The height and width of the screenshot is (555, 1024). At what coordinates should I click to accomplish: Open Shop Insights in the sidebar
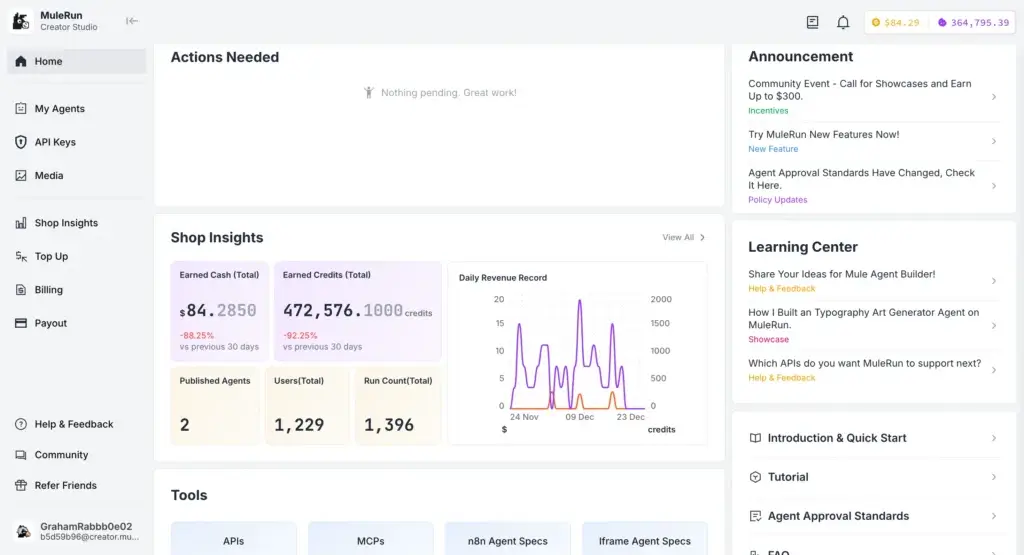(x=77, y=223)
